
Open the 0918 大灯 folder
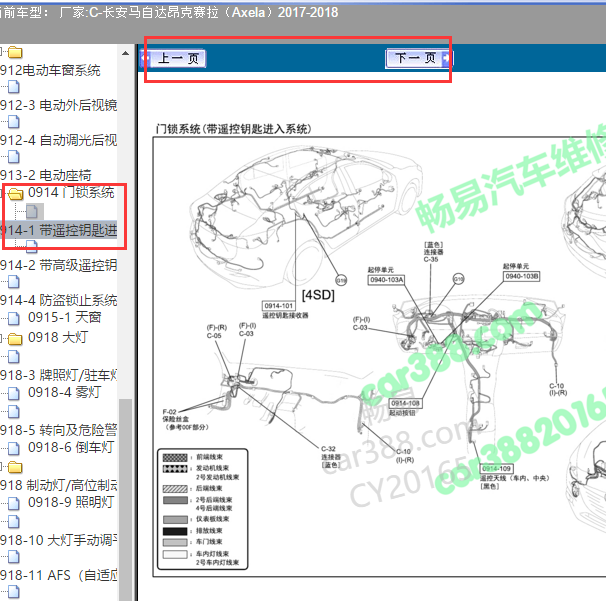pos(58,337)
